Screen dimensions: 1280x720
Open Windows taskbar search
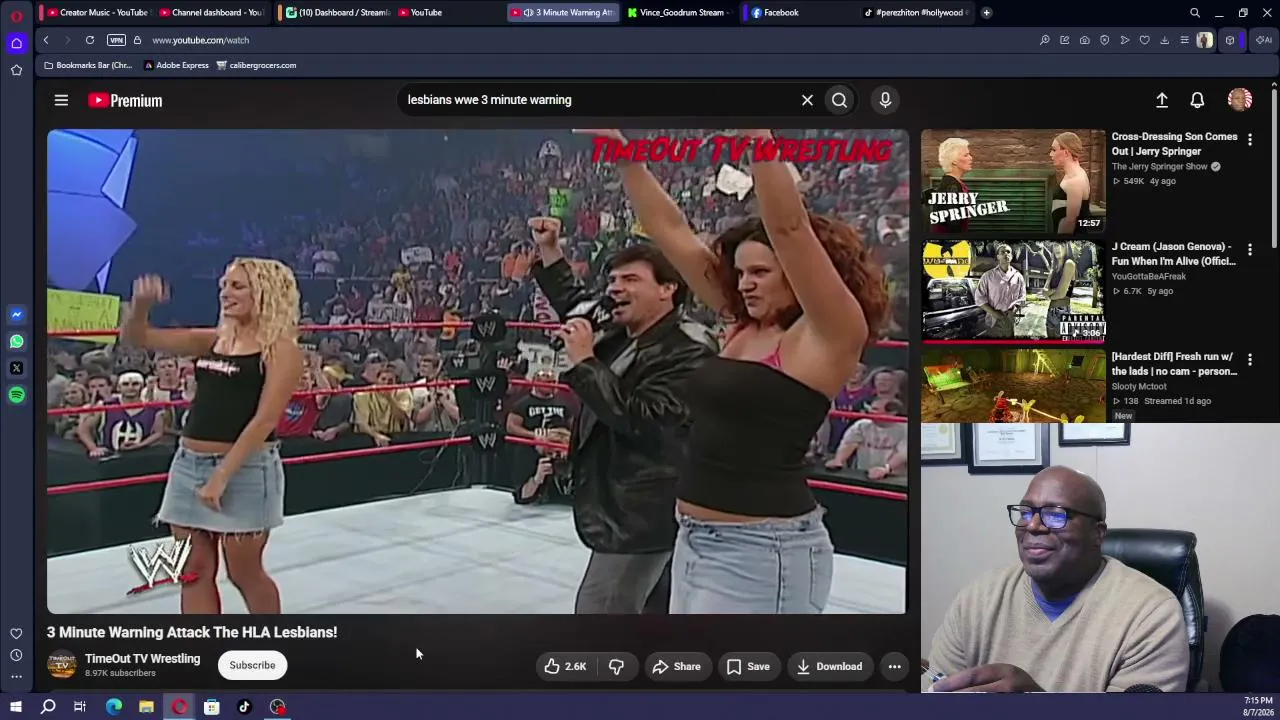pyautogui.click(x=48, y=707)
